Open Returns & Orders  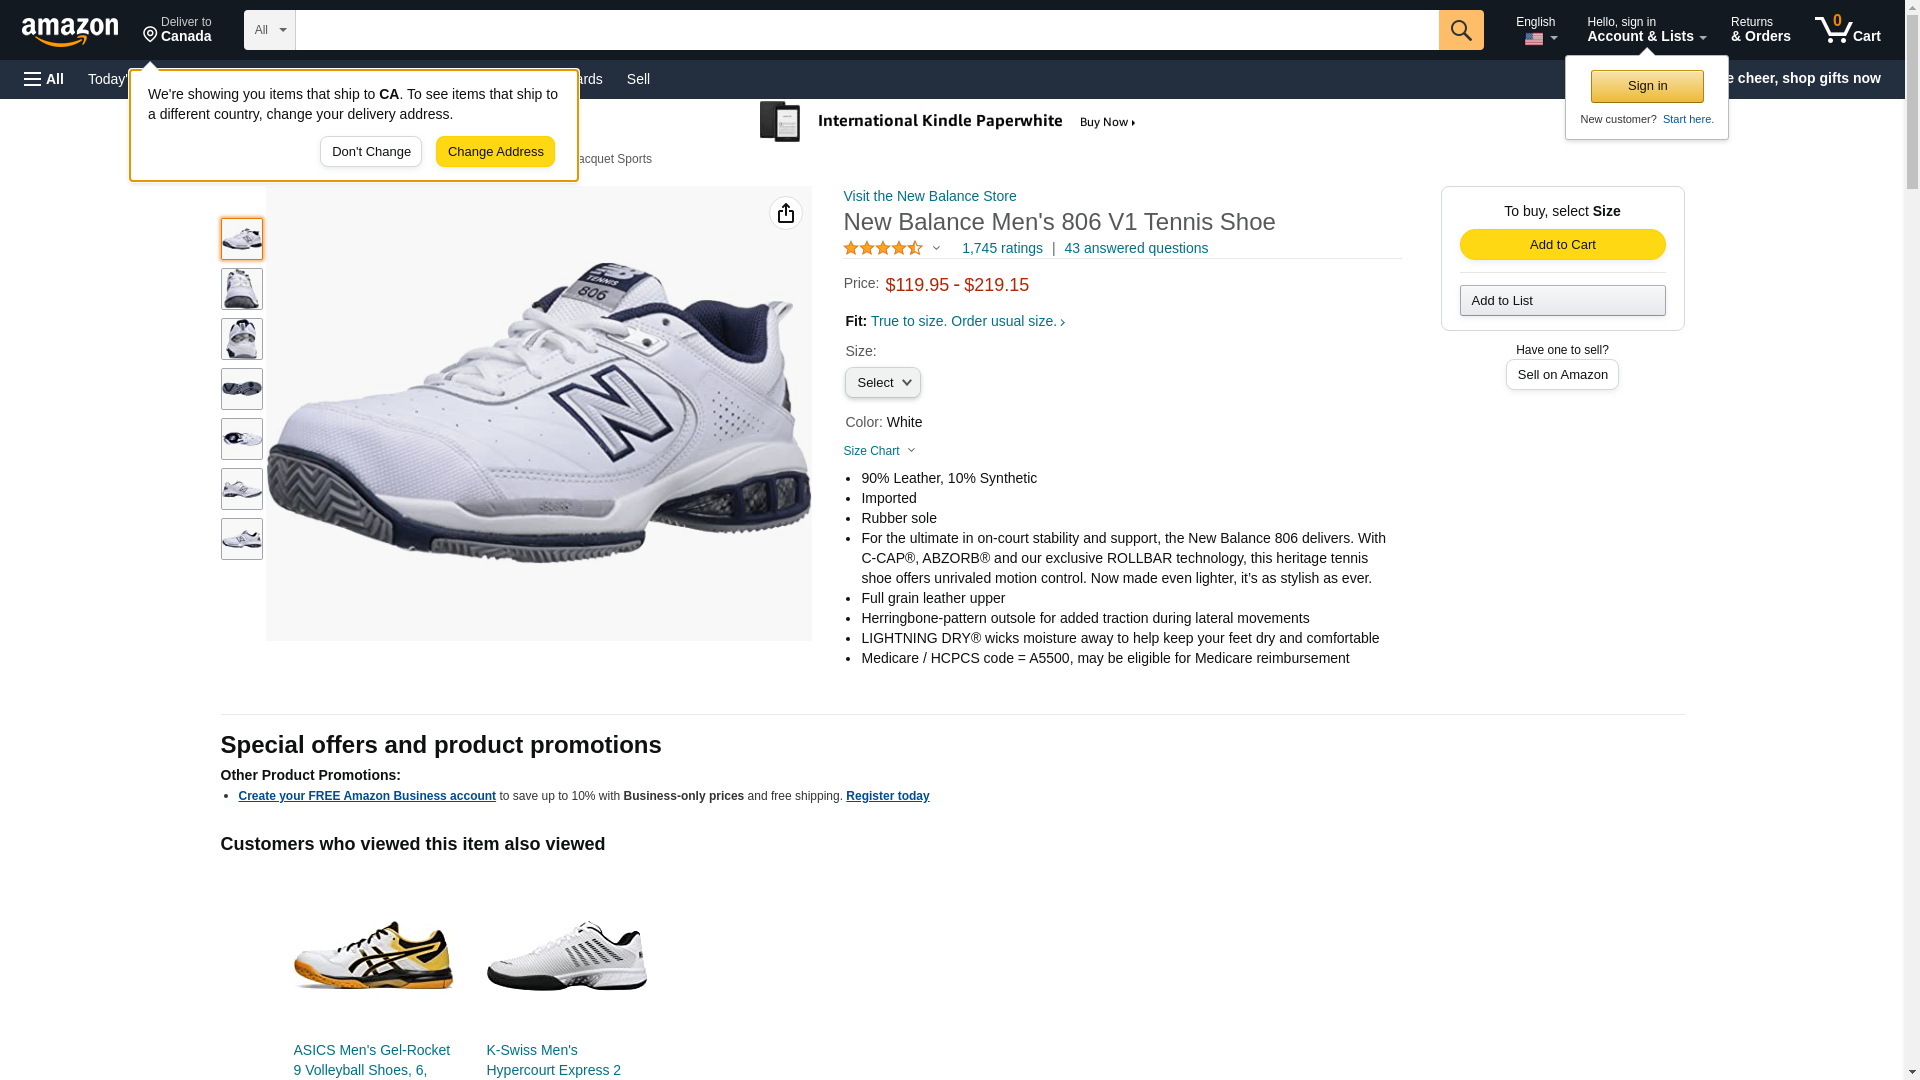pyautogui.click(x=1760, y=30)
